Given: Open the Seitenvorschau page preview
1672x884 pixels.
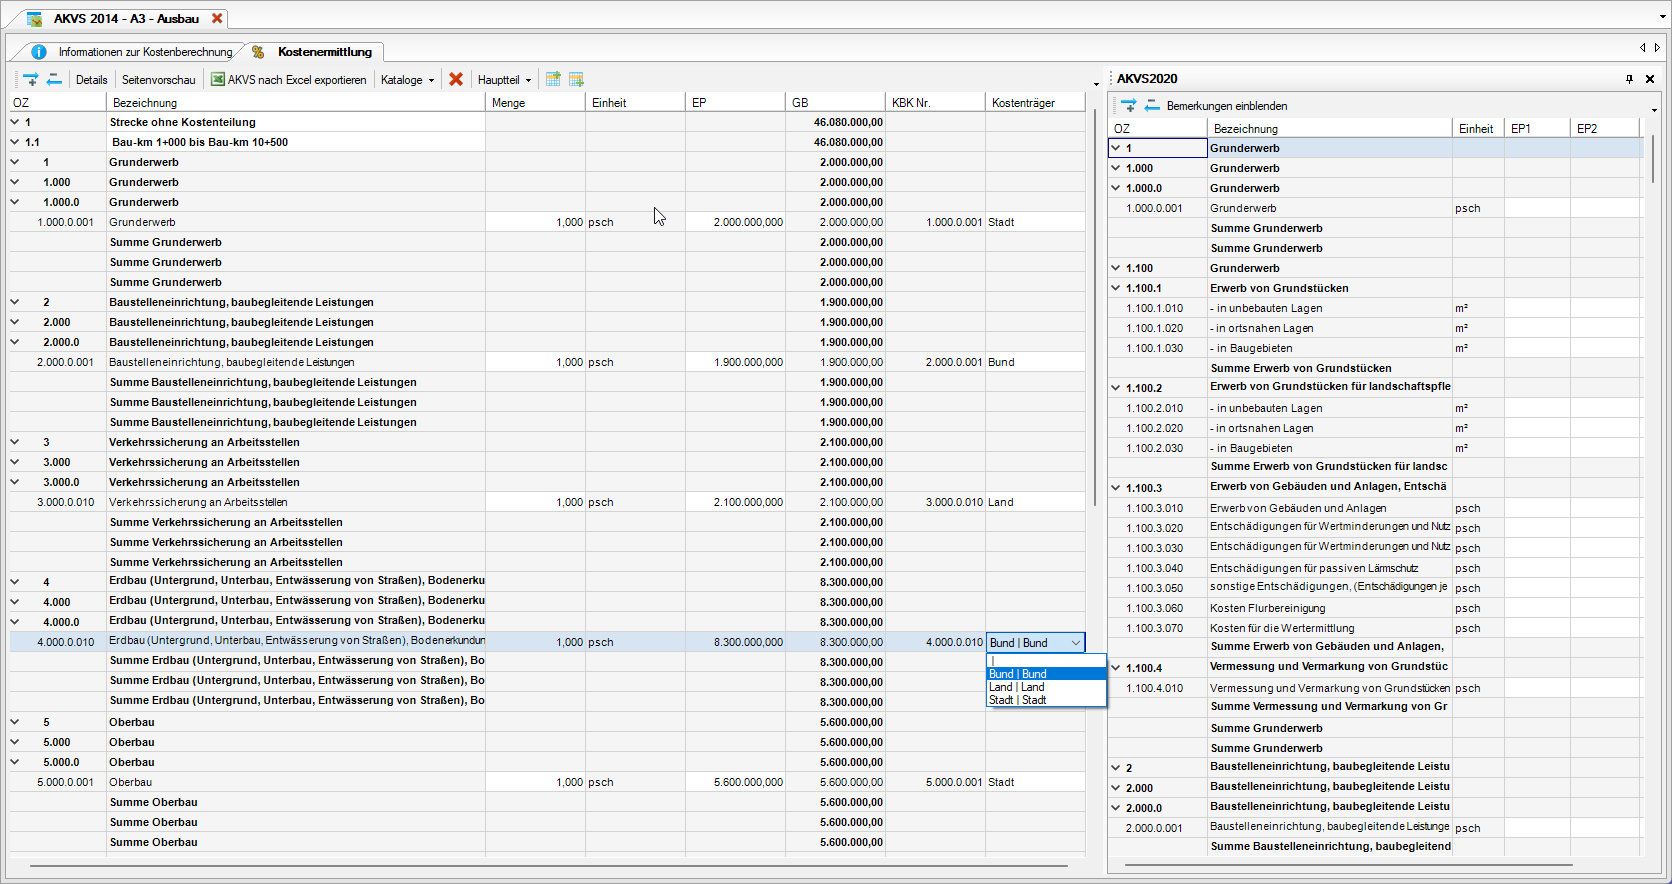Looking at the screenshot, I should click(x=159, y=80).
